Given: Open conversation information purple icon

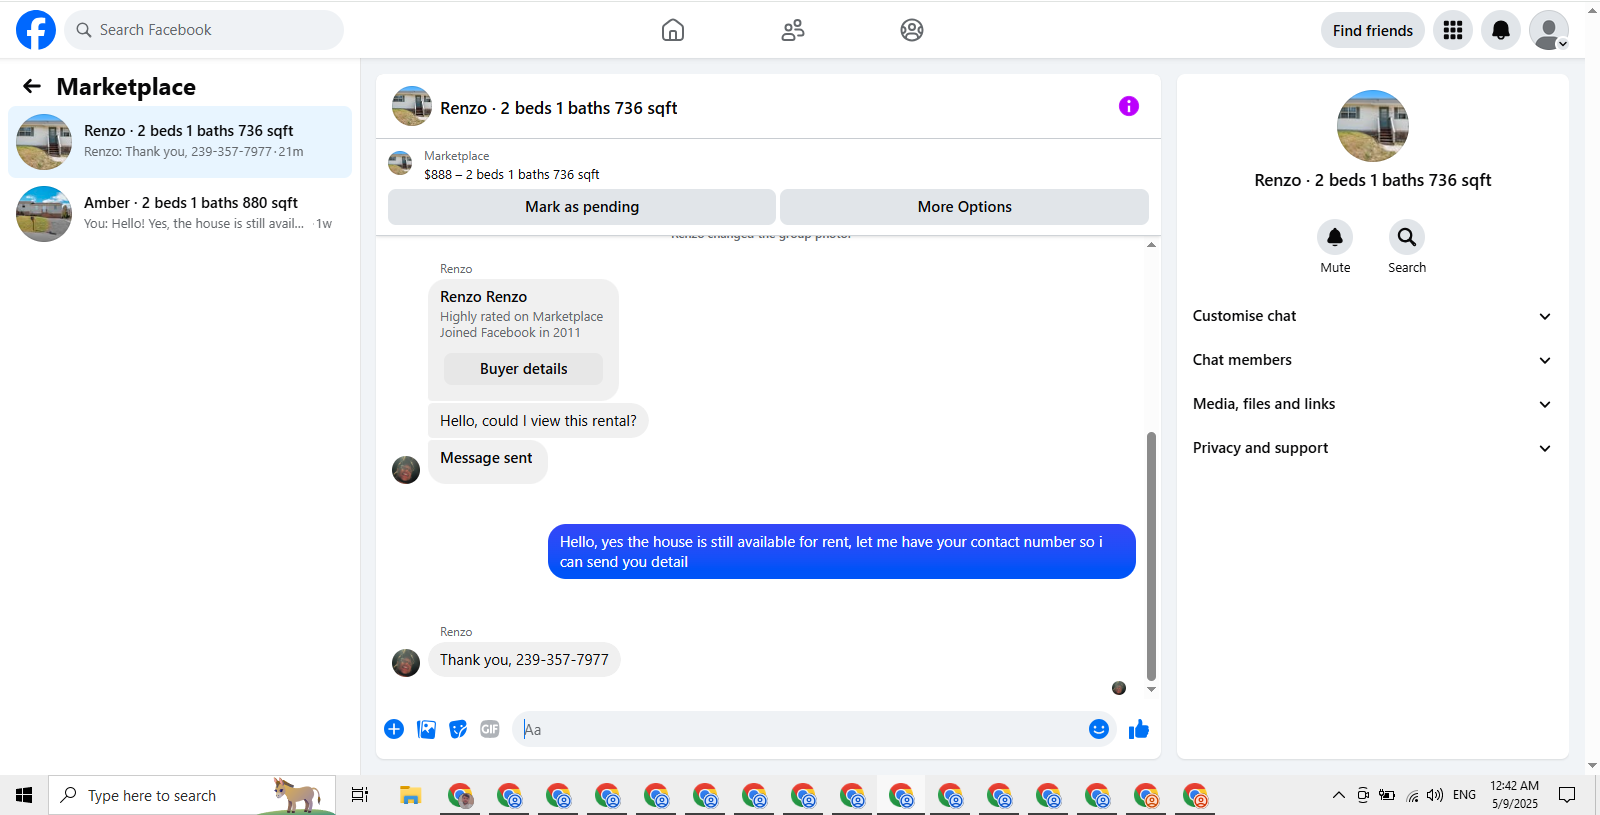Looking at the screenshot, I should (x=1129, y=106).
